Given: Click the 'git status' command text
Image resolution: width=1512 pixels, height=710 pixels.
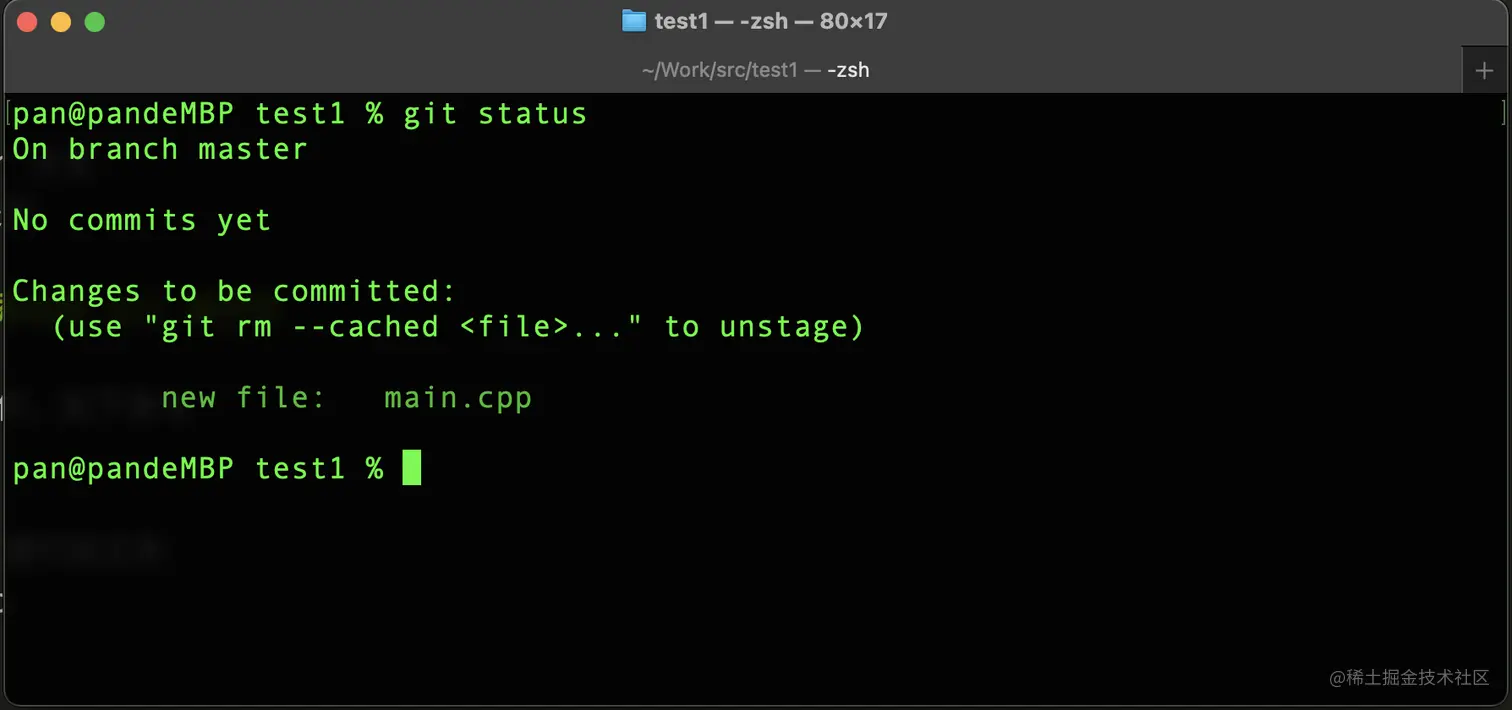Looking at the screenshot, I should click(x=494, y=114).
